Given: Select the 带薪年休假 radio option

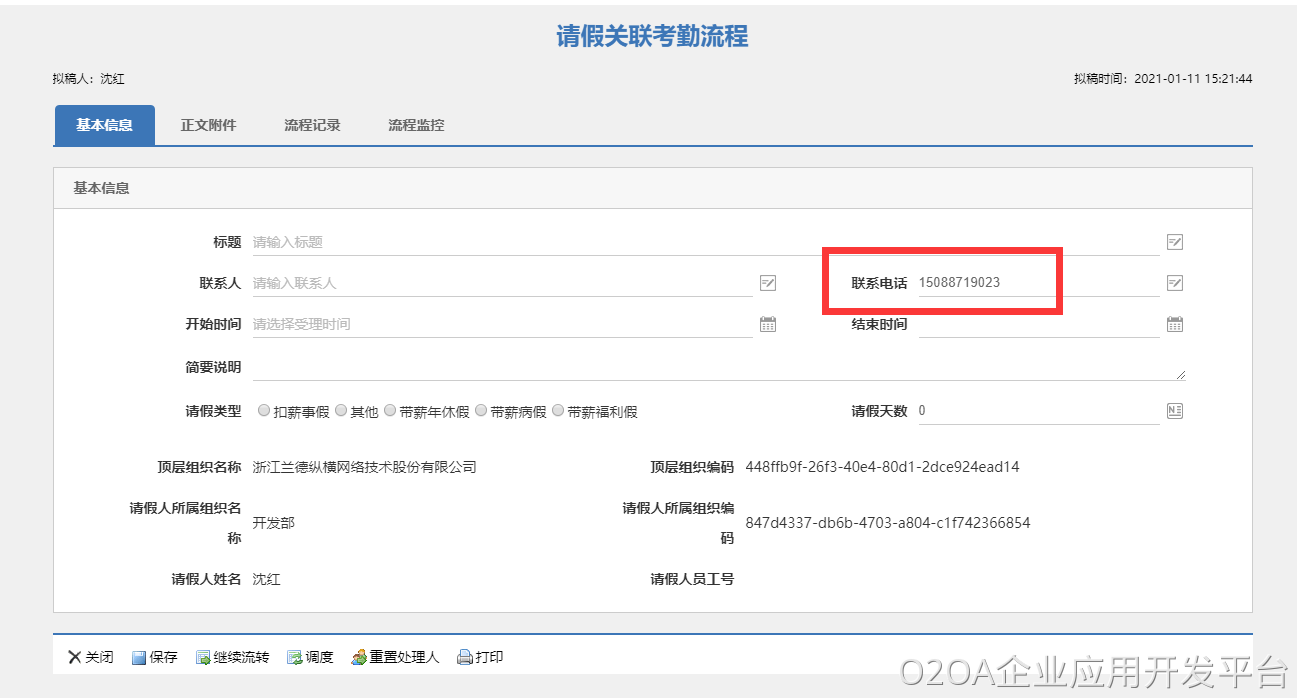Looking at the screenshot, I should coord(390,411).
